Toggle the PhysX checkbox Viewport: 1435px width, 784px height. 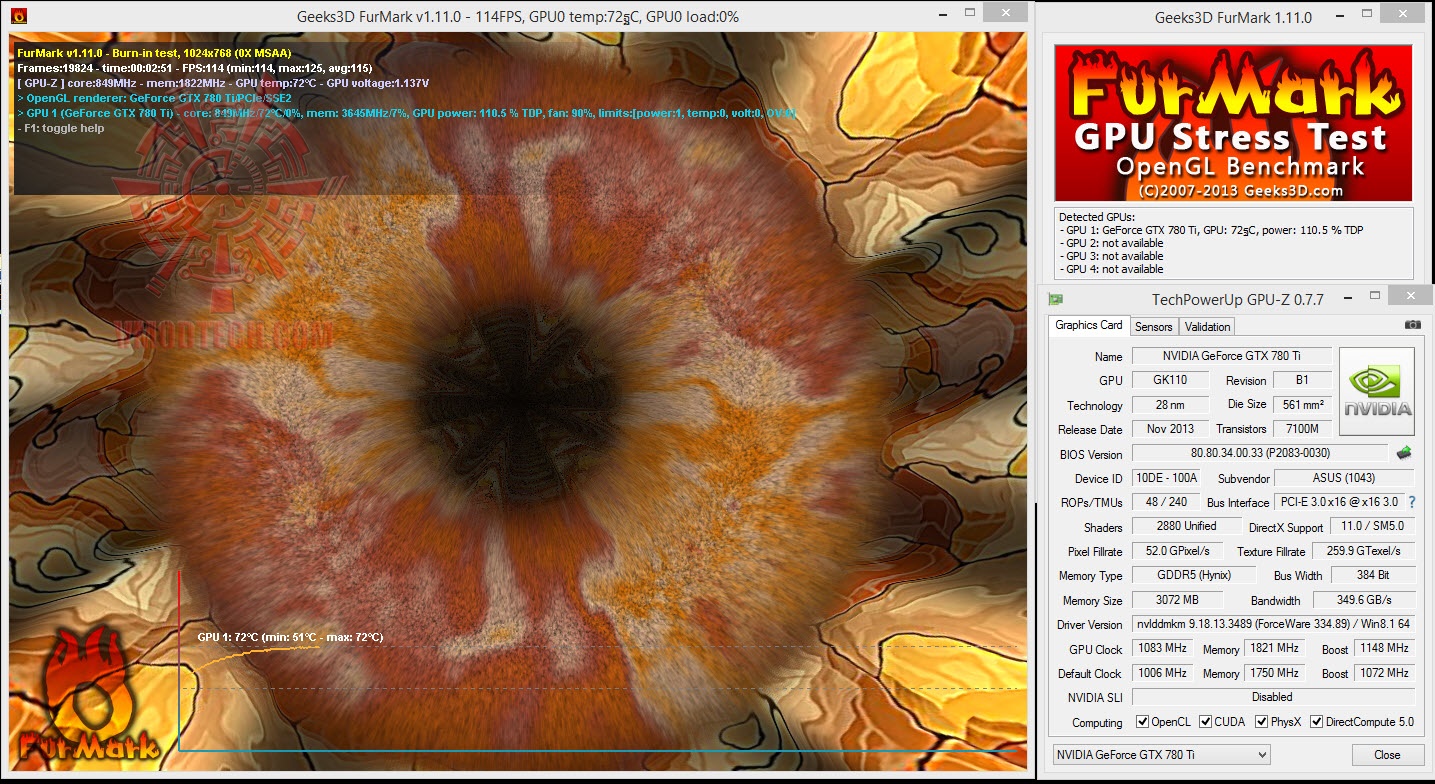point(1262,722)
